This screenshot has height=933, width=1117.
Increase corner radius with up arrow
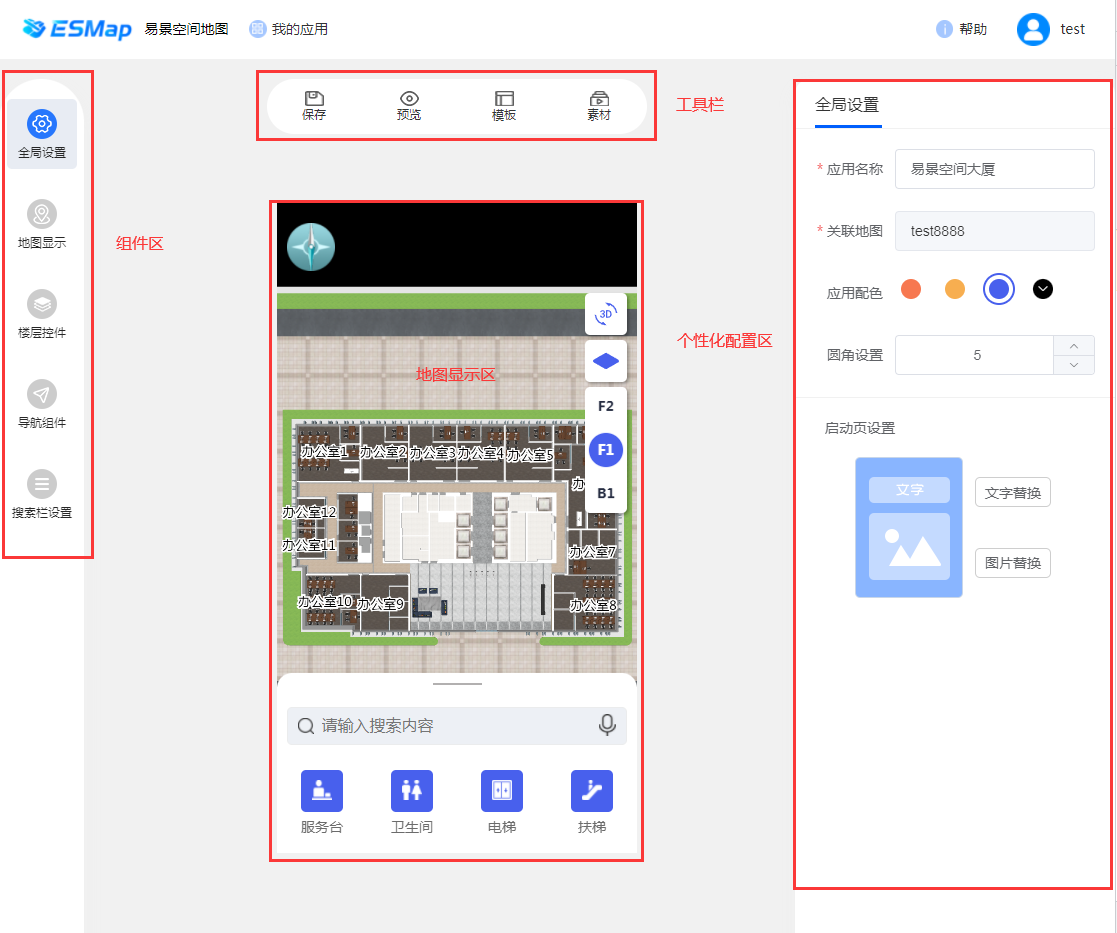pos(1074,346)
